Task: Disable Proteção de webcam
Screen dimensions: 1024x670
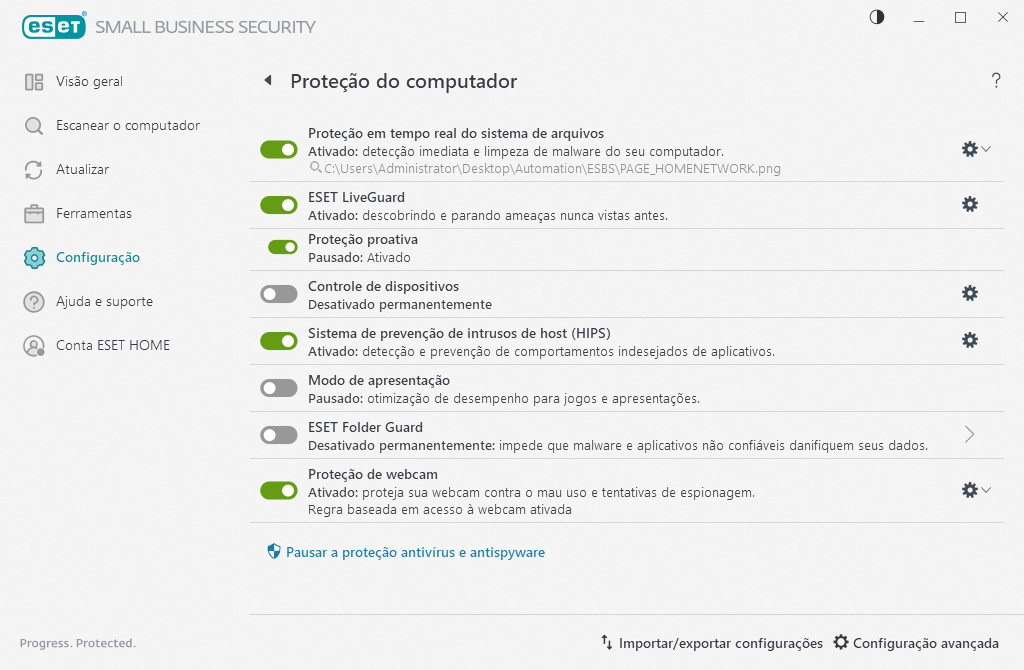Action: [x=279, y=490]
